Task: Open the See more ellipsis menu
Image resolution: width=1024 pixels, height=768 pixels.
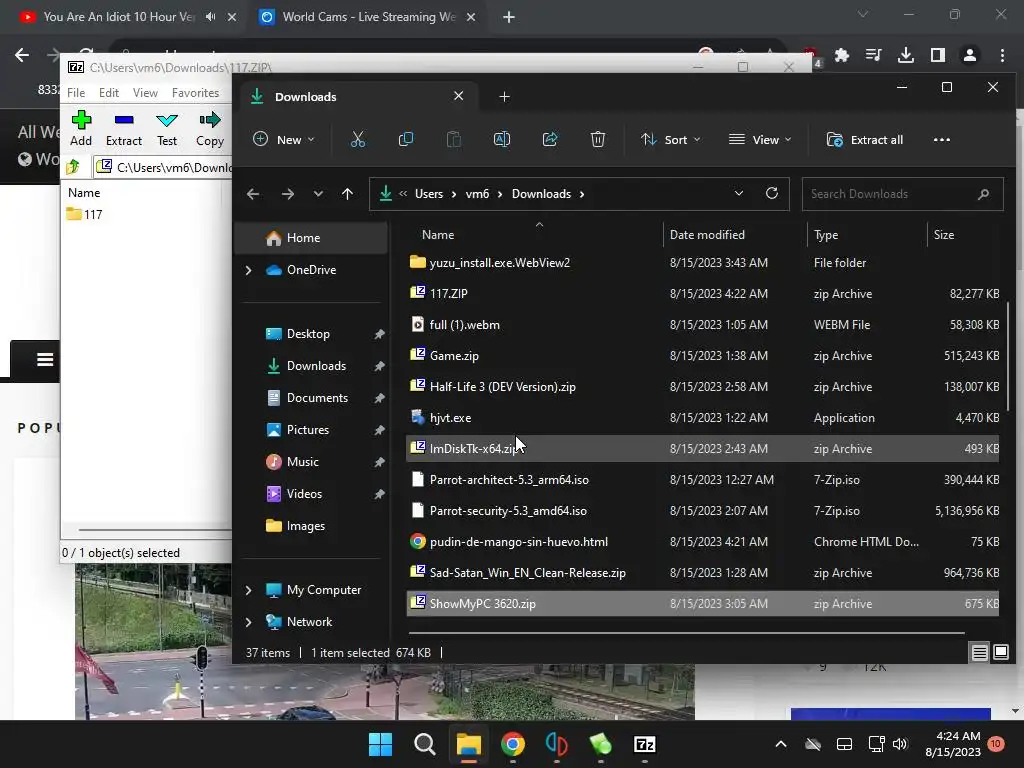Action: coord(942,140)
